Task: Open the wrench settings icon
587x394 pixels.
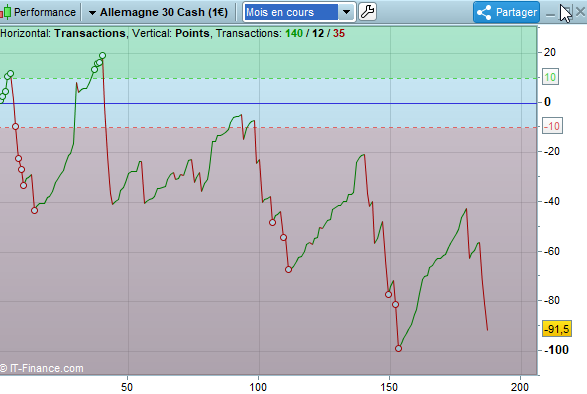Action: coord(367,12)
